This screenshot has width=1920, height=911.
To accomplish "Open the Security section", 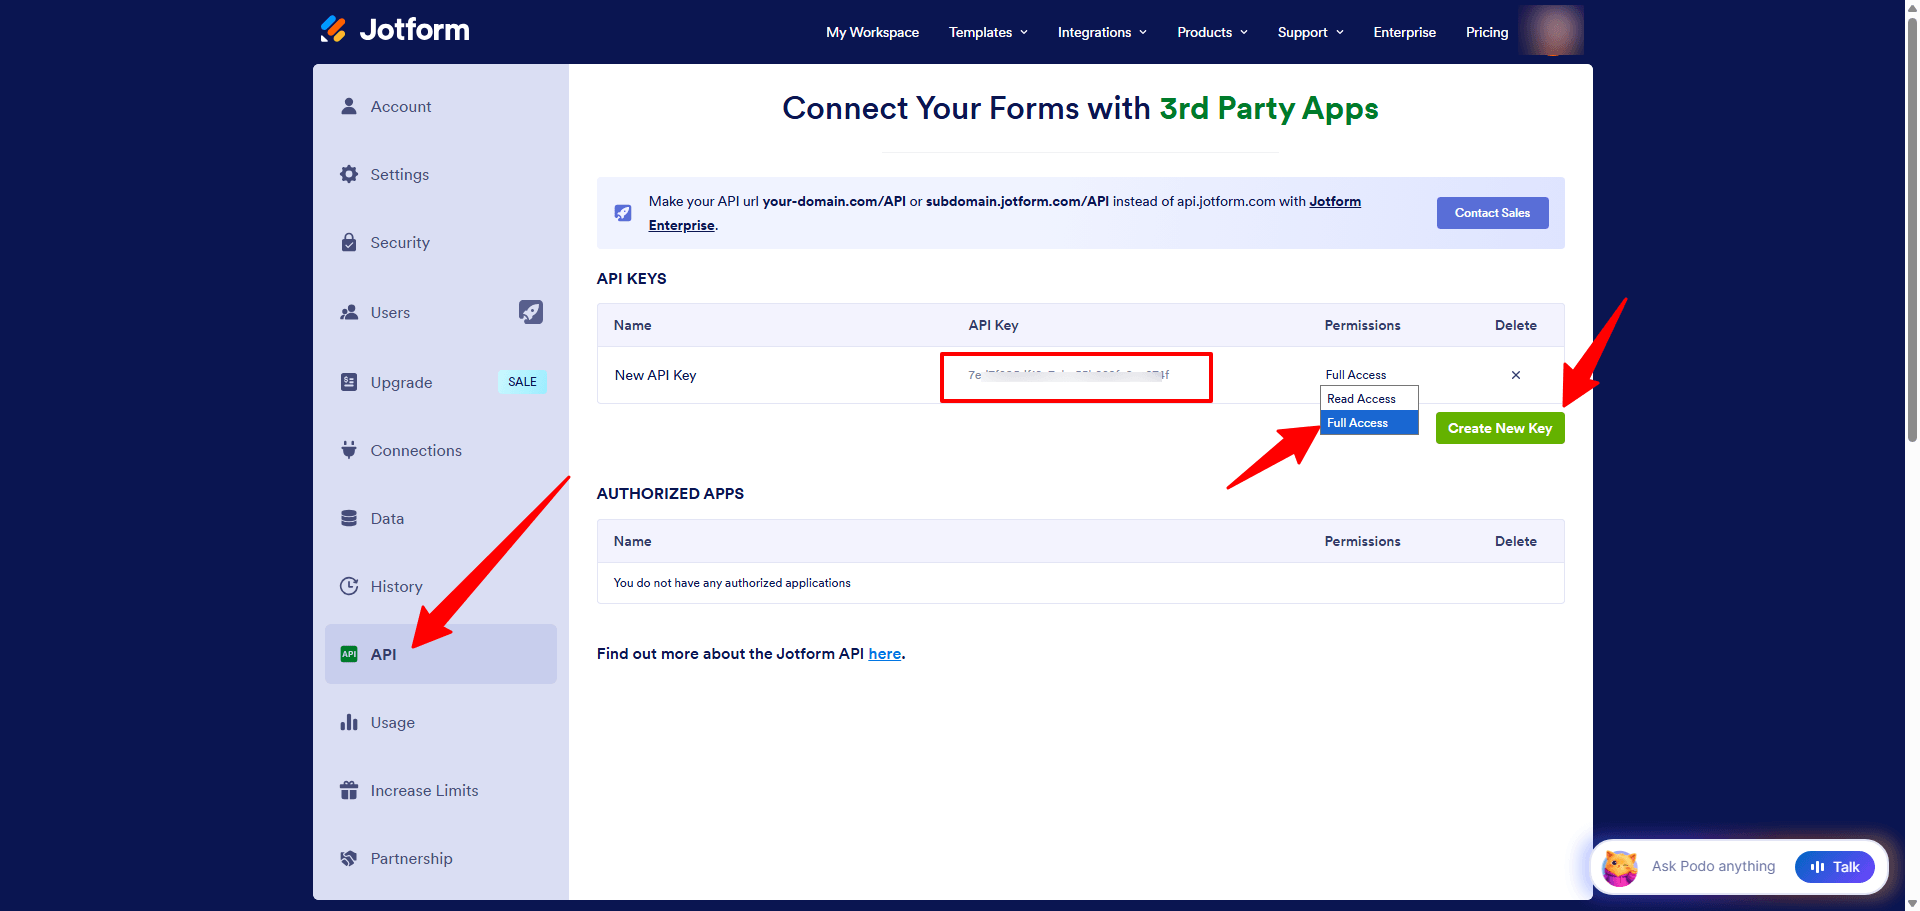I will coord(441,242).
